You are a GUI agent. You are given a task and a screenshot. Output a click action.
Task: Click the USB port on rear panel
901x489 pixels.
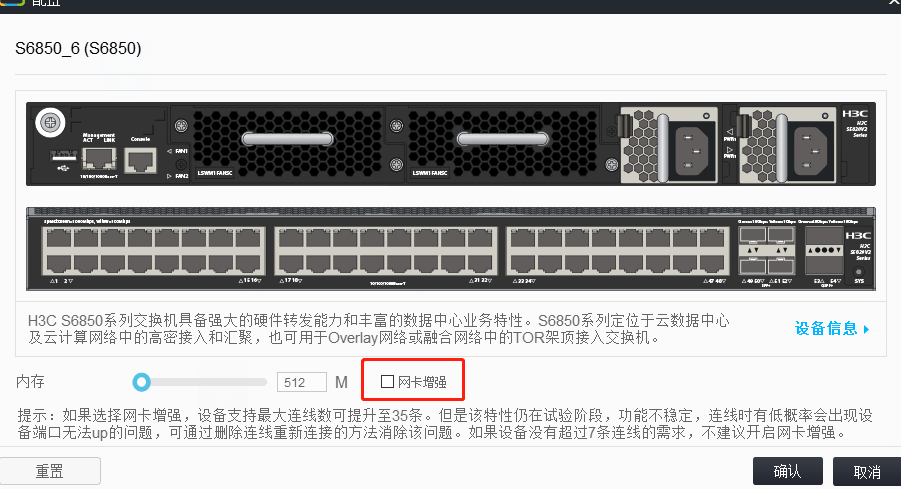[x=63, y=156]
